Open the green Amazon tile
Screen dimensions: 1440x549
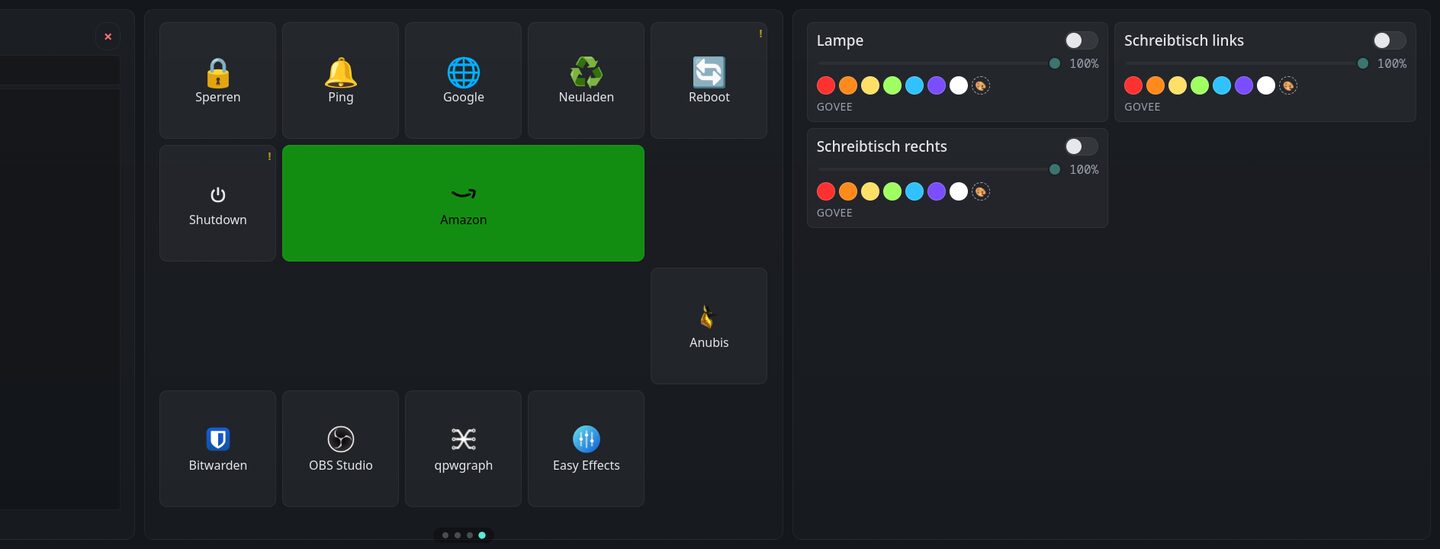[463, 203]
